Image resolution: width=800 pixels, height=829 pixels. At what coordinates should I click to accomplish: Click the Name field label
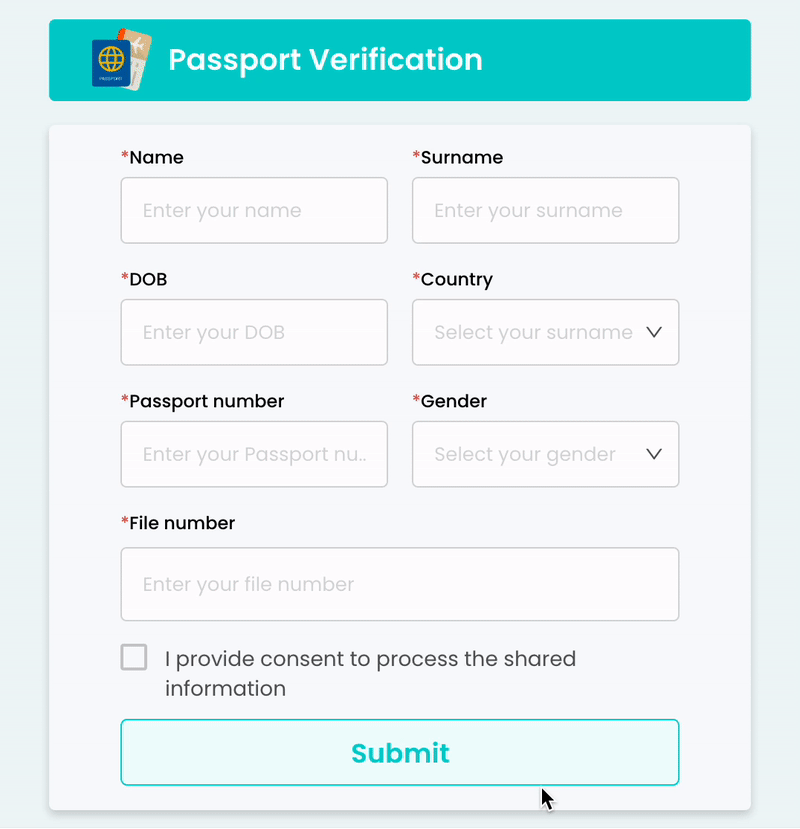click(x=156, y=158)
